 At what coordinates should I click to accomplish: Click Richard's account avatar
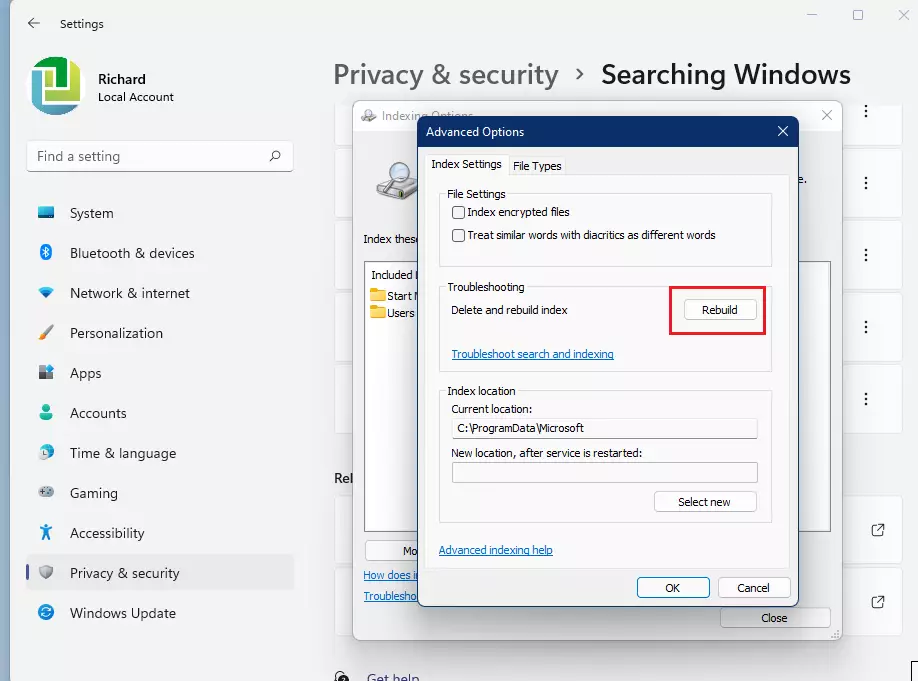pyautogui.click(x=56, y=86)
